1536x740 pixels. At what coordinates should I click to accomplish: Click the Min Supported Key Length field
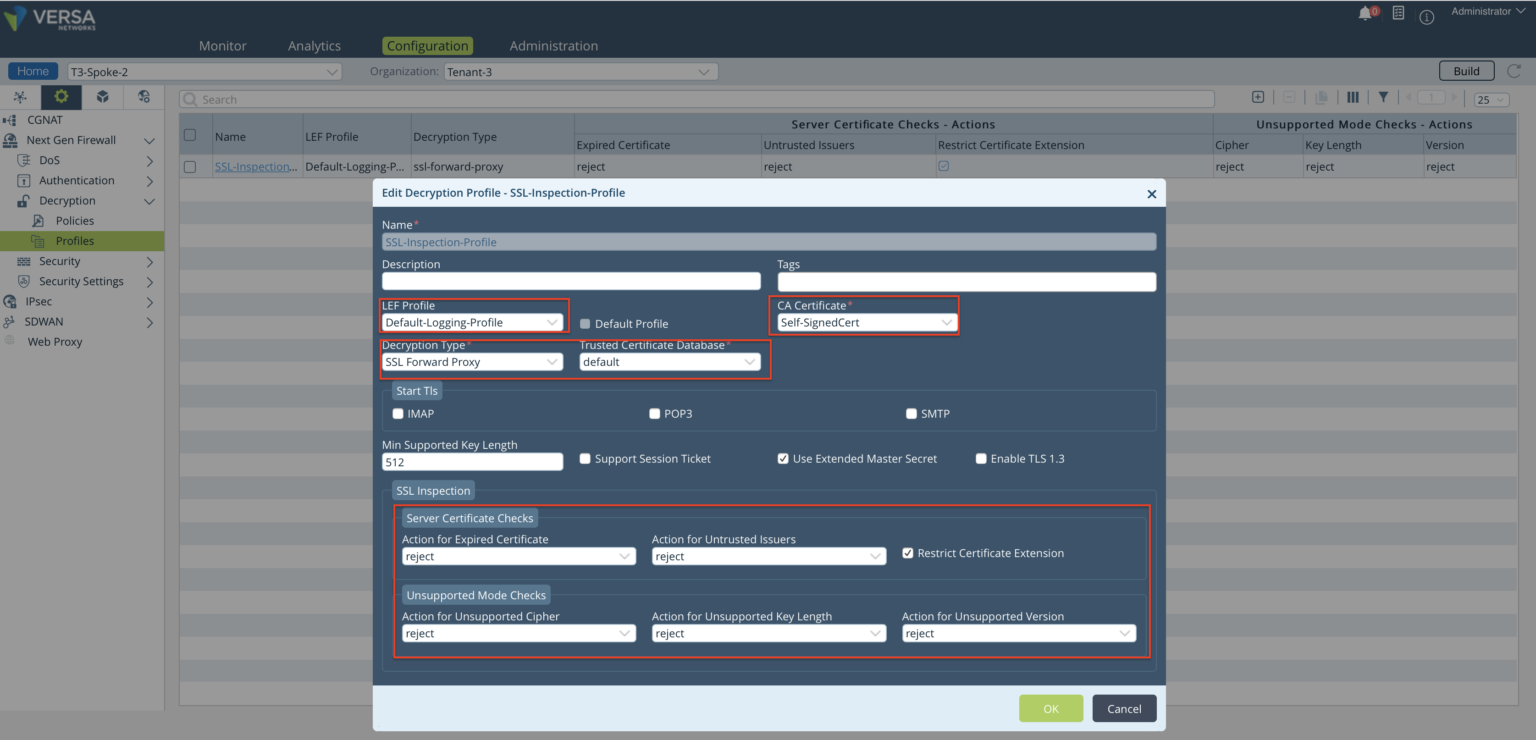(x=471, y=461)
